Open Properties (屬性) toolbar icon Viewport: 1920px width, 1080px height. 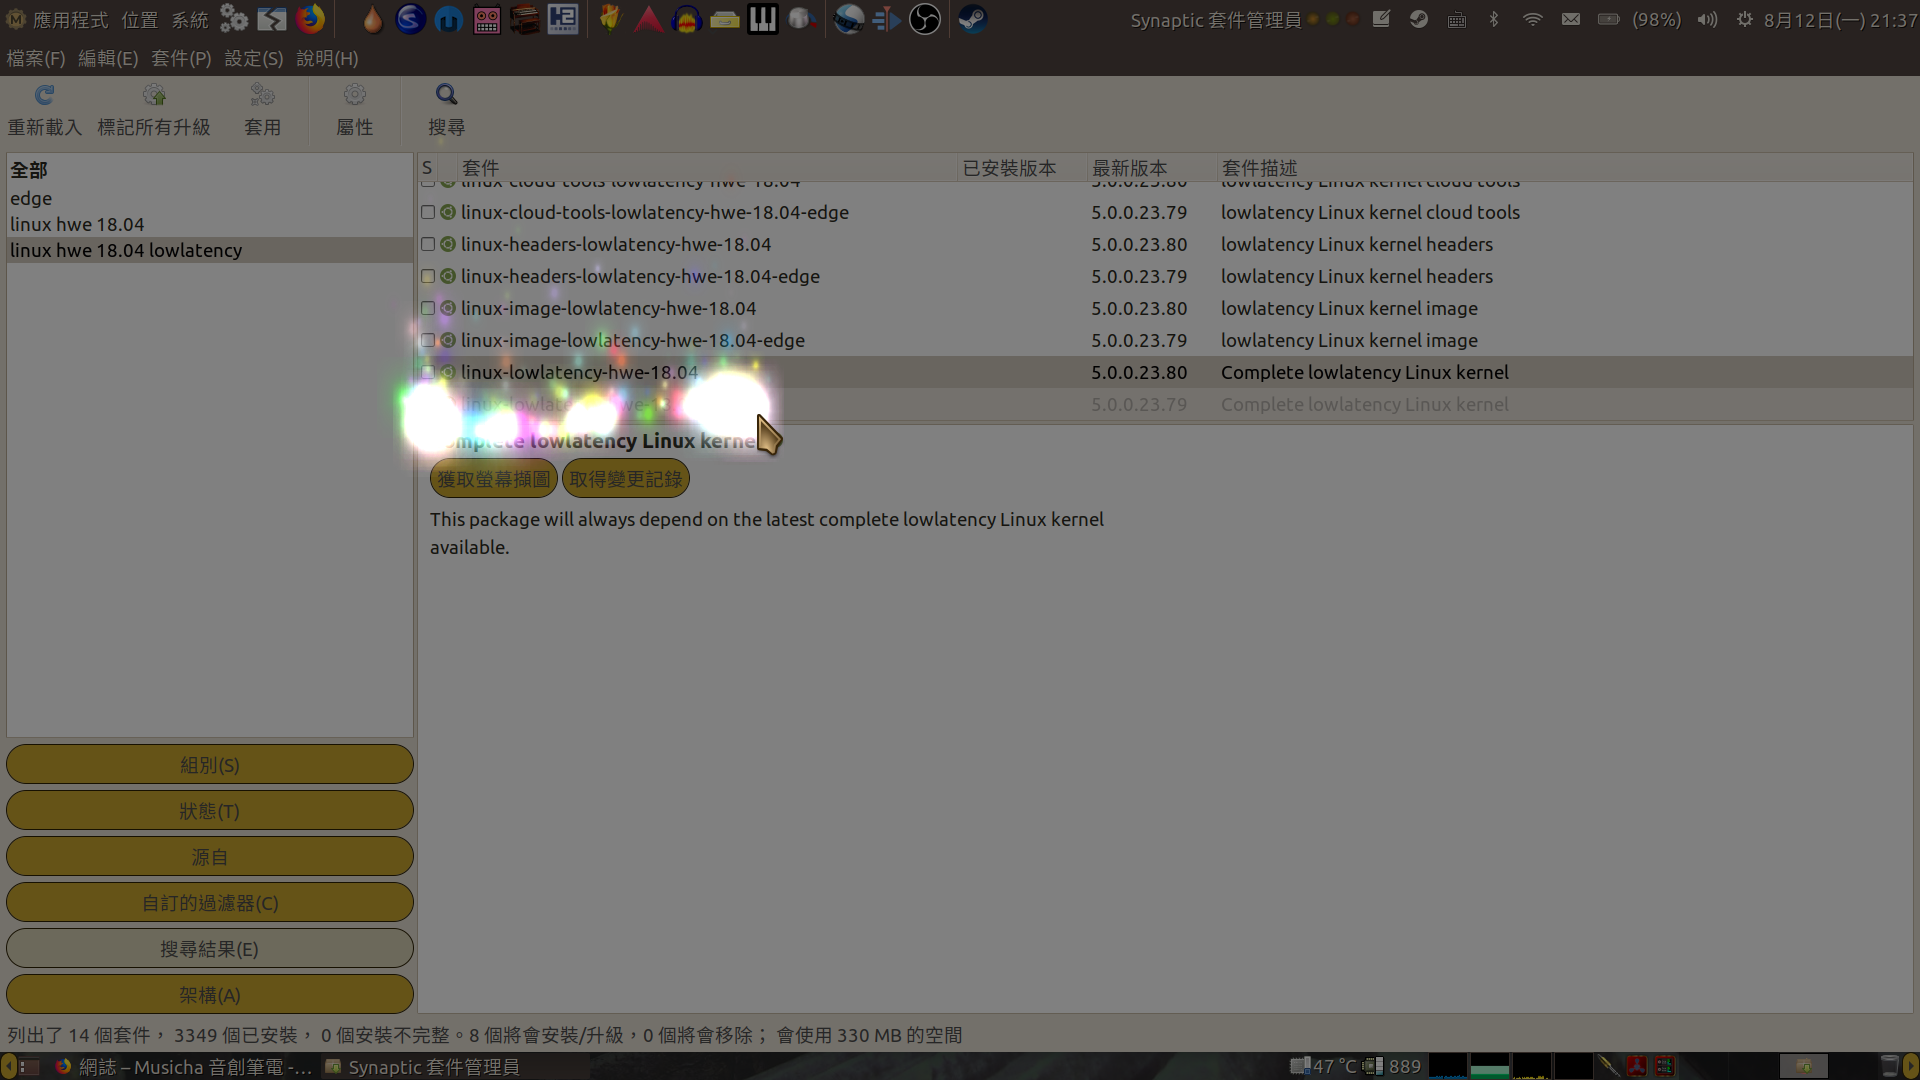tap(354, 96)
